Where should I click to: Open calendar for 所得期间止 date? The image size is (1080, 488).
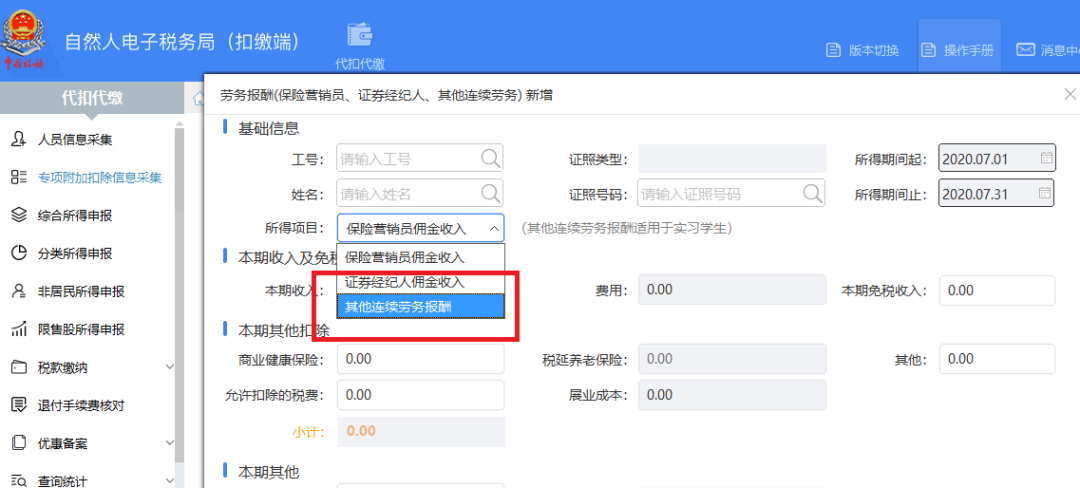click(x=1046, y=192)
